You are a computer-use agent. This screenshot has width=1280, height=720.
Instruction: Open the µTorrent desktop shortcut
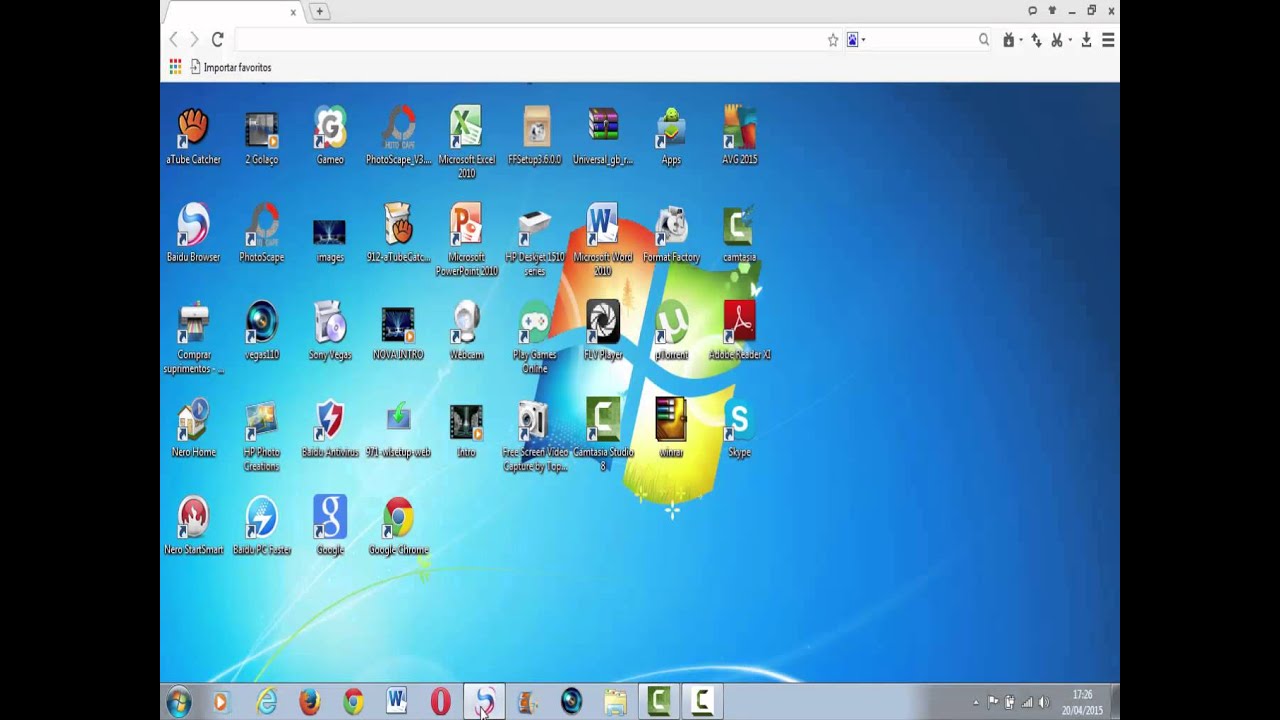coord(671,331)
